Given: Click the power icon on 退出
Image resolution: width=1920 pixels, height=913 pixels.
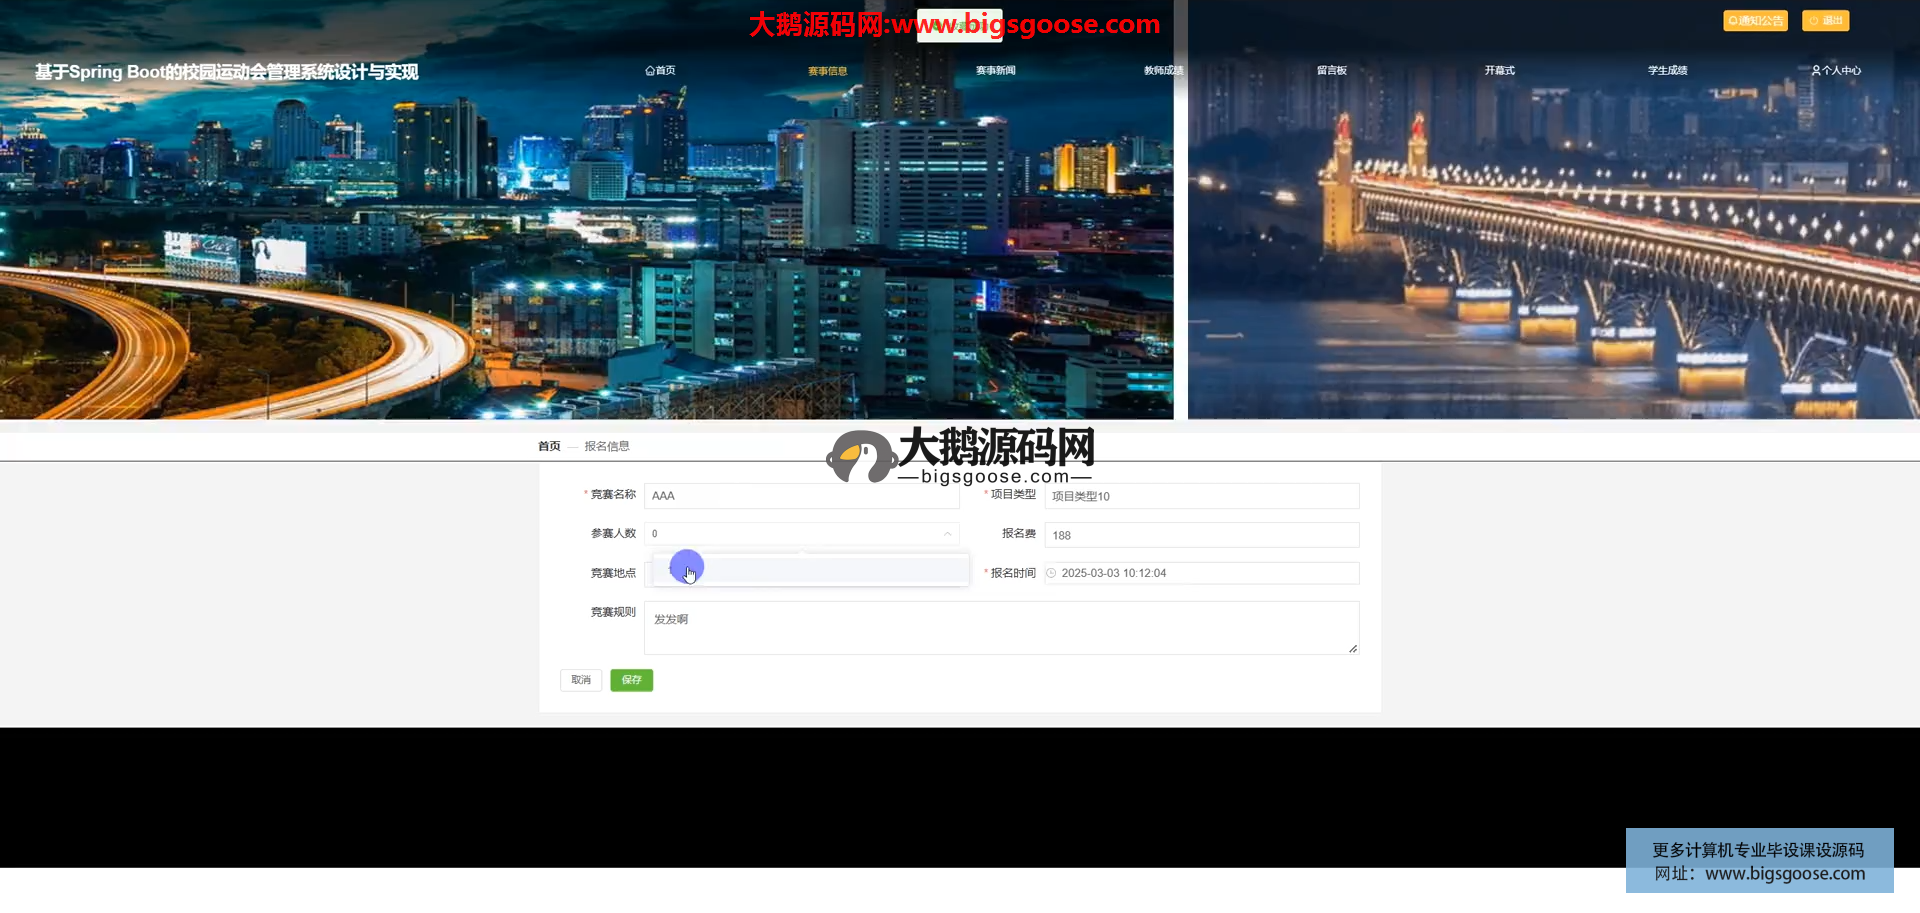Looking at the screenshot, I should coord(1814,21).
